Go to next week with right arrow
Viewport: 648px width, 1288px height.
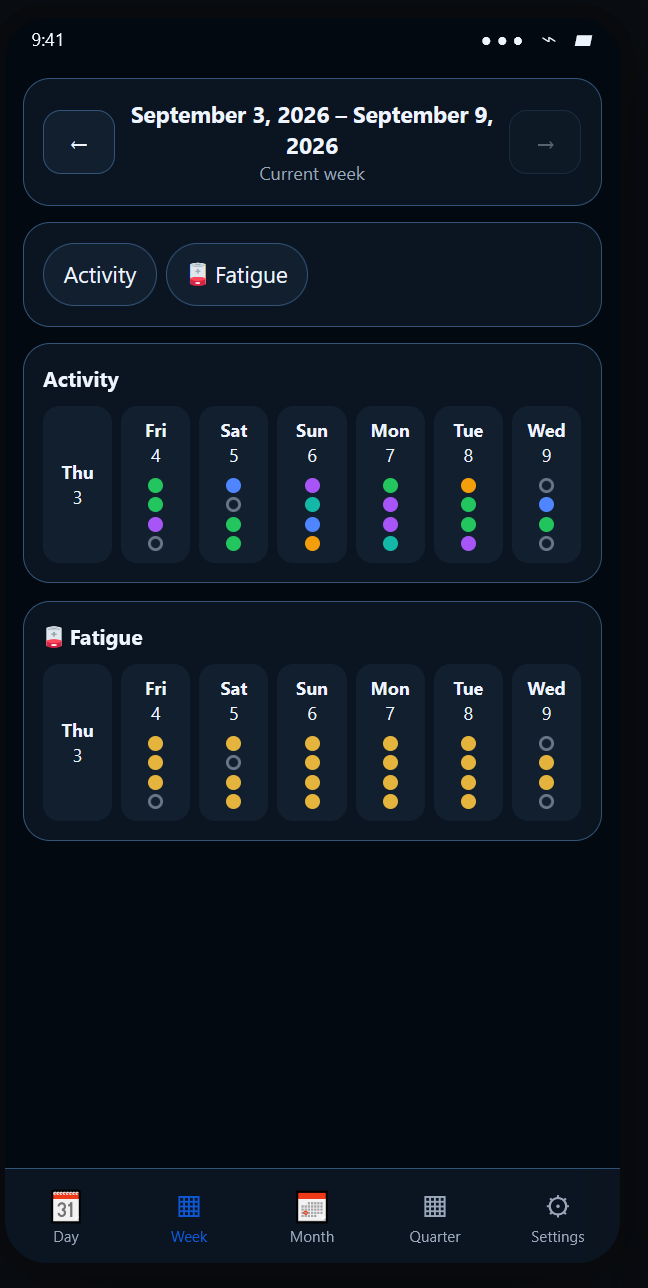[545, 142]
